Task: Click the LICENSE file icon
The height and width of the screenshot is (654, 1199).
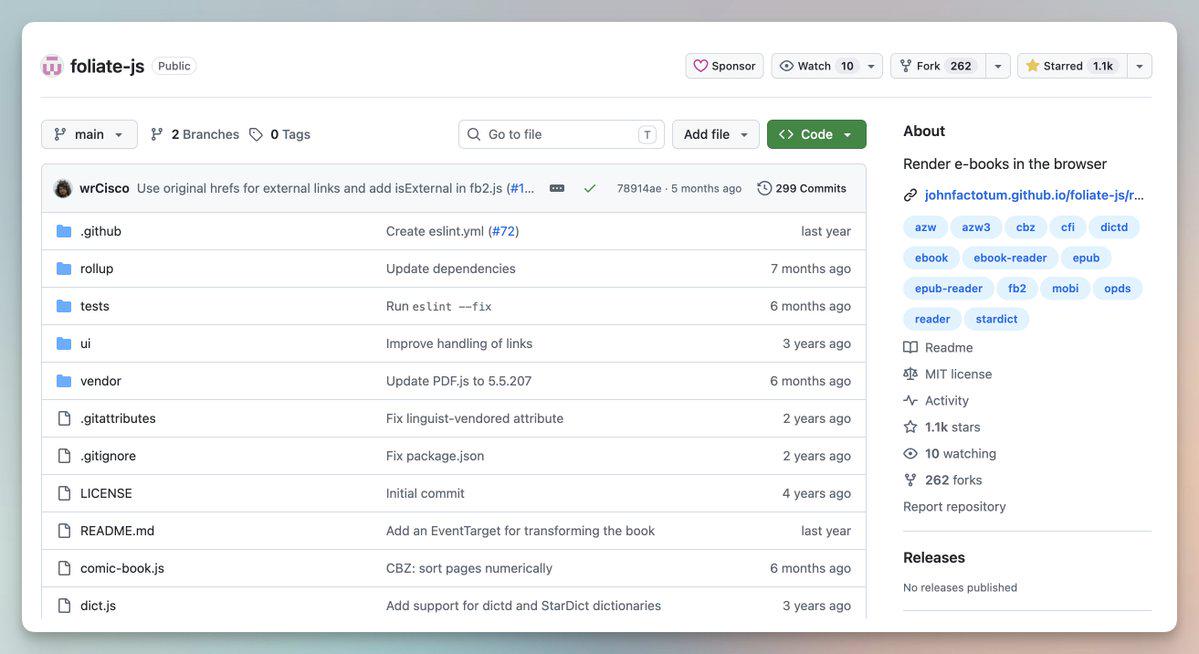Action: tap(64, 493)
